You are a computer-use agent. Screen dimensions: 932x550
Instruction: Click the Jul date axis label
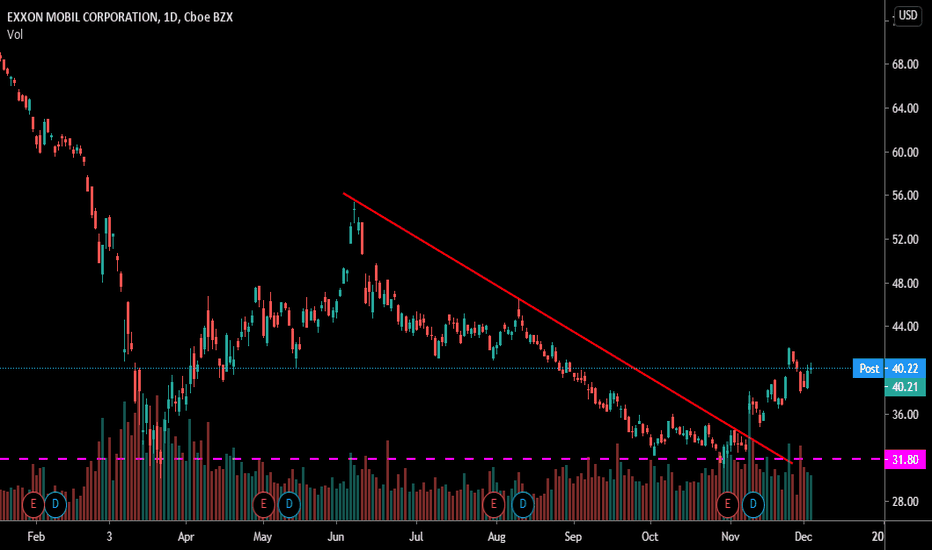(416, 536)
